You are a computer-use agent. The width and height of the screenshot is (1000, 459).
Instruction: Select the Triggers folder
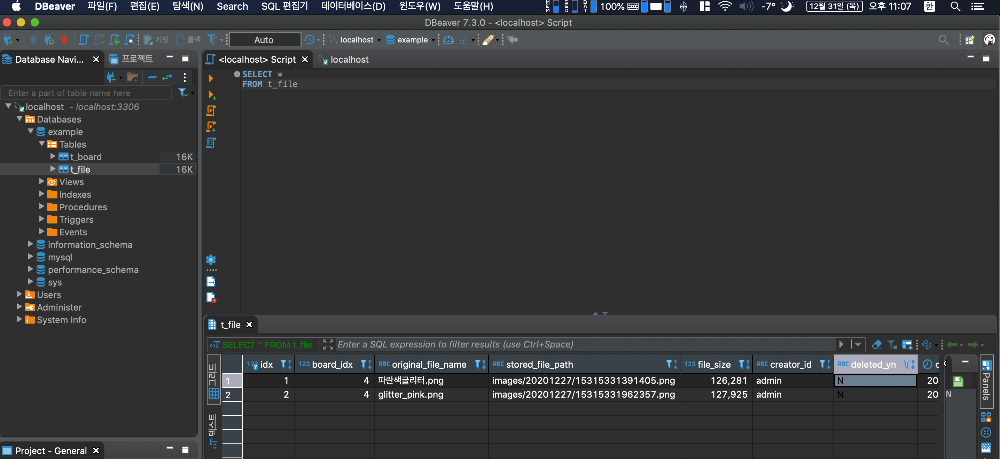point(76,219)
